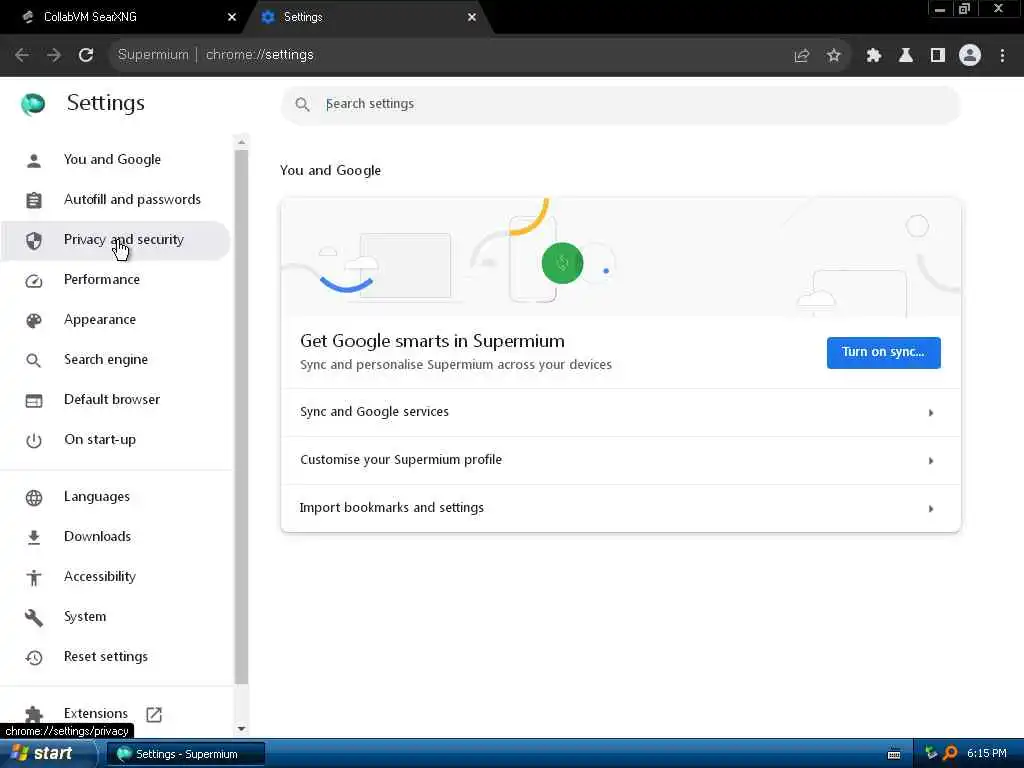Click the globe icon for Languages
1024x768 pixels.
coord(34,498)
